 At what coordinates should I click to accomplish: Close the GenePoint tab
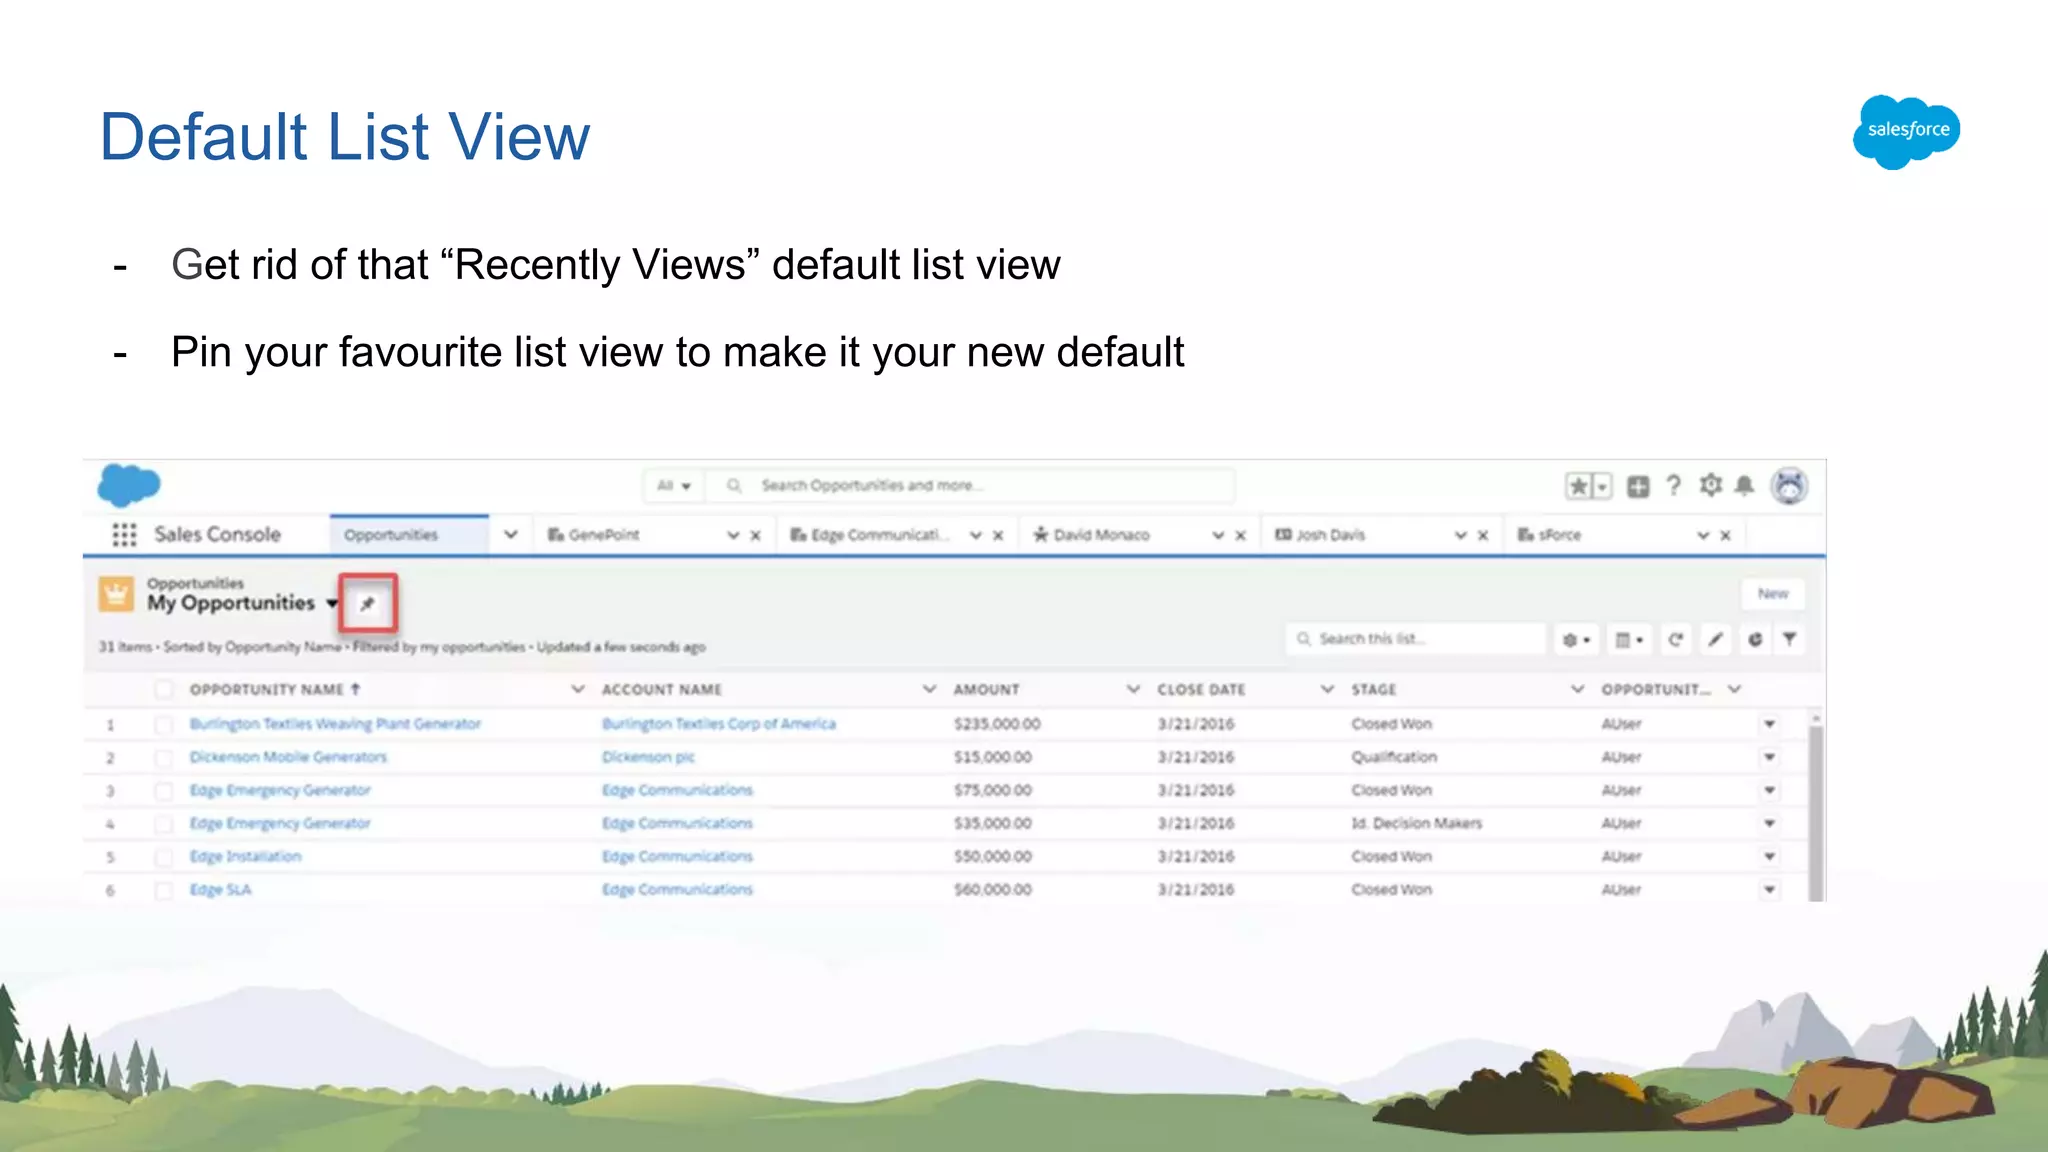coord(756,535)
